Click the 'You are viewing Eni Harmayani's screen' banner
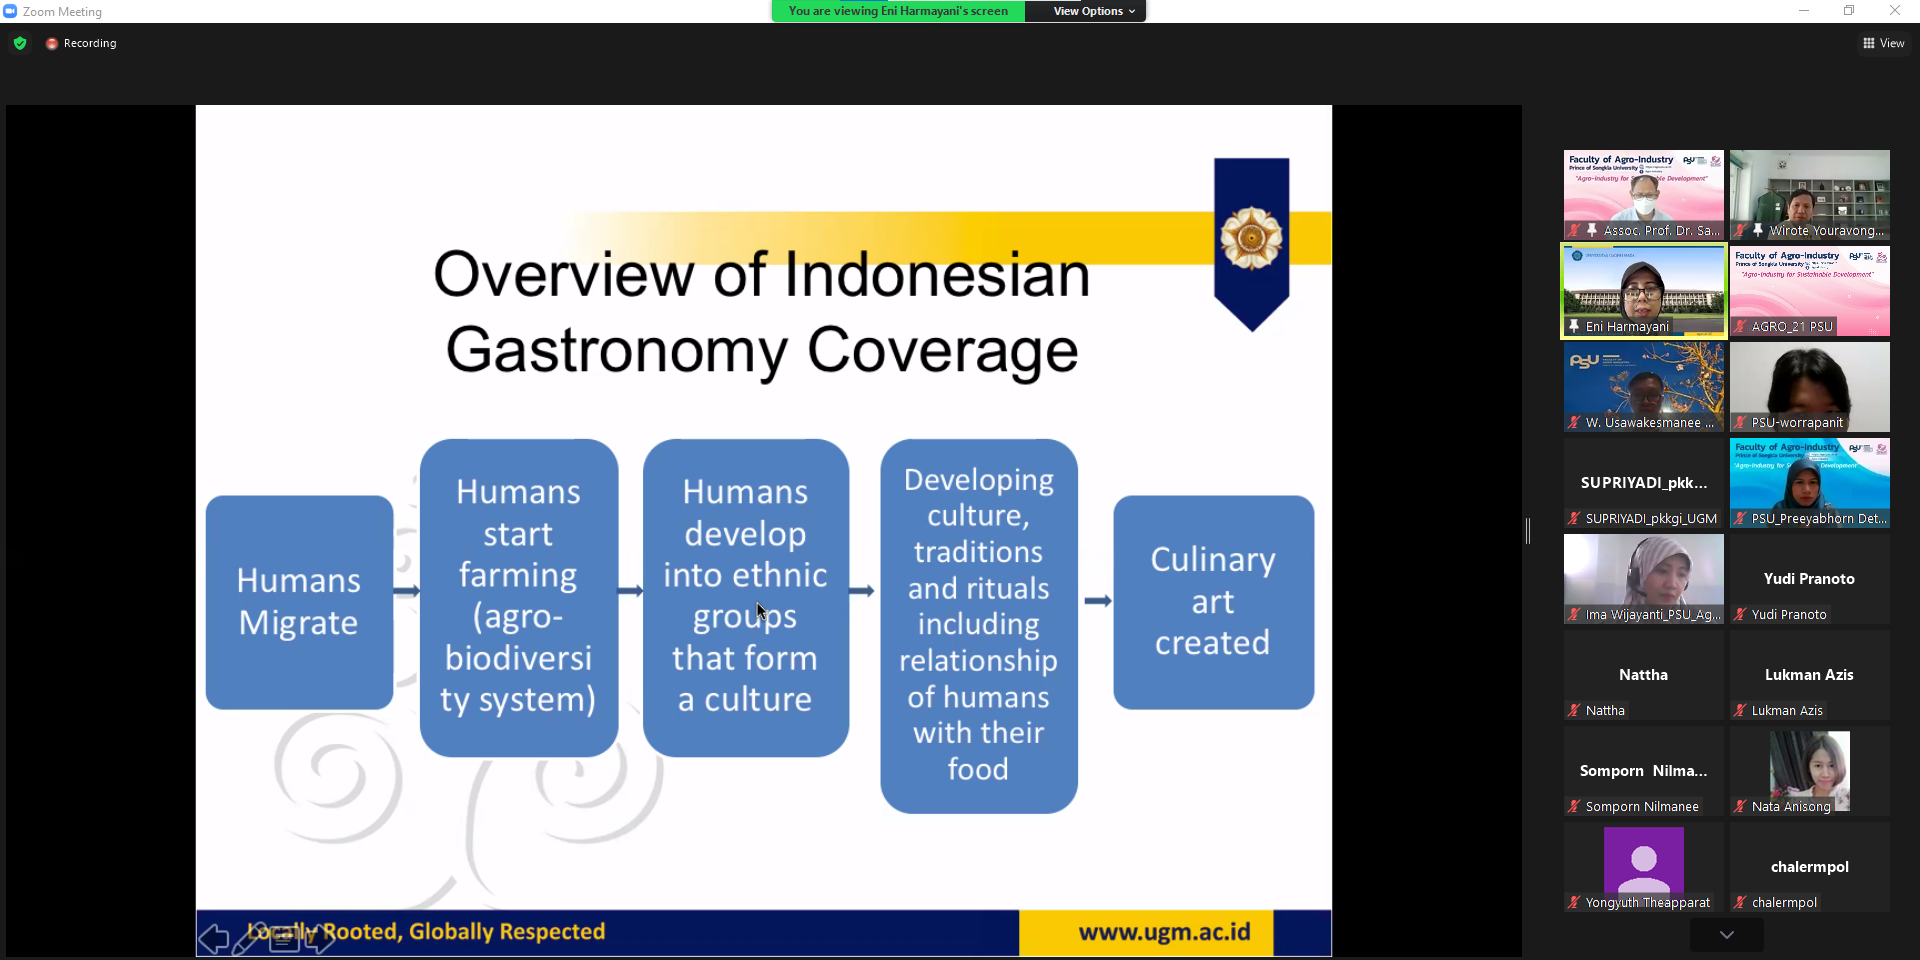Image resolution: width=1920 pixels, height=960 pixels. [897, 11]
